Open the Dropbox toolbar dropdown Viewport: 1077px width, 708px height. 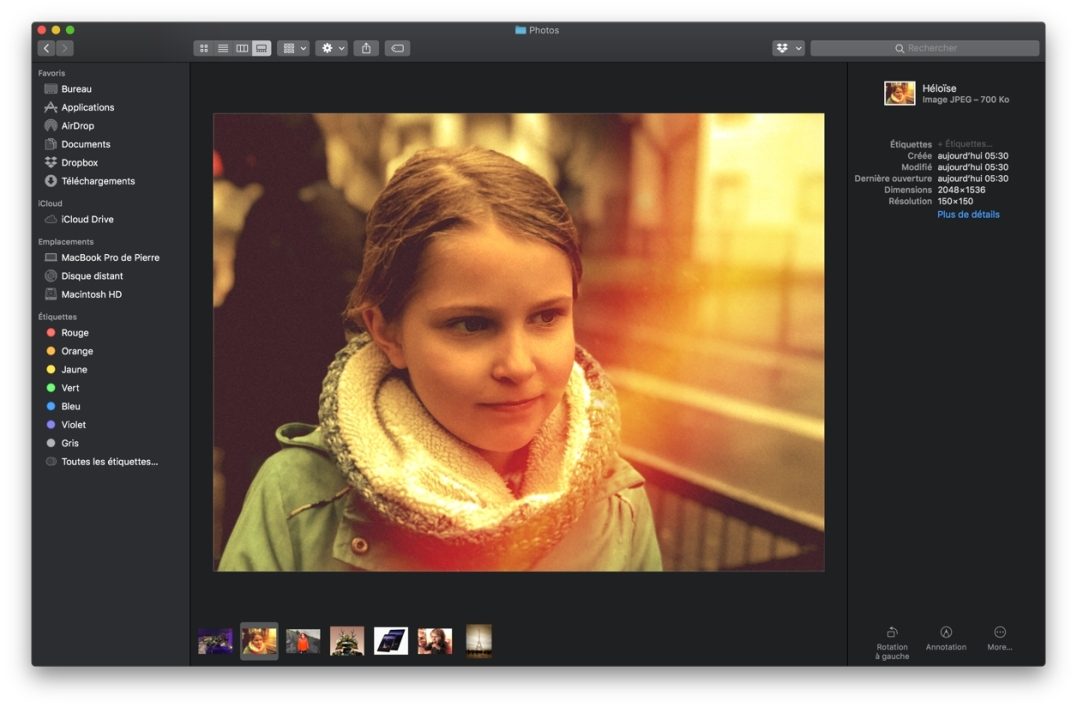click(788, 48)
